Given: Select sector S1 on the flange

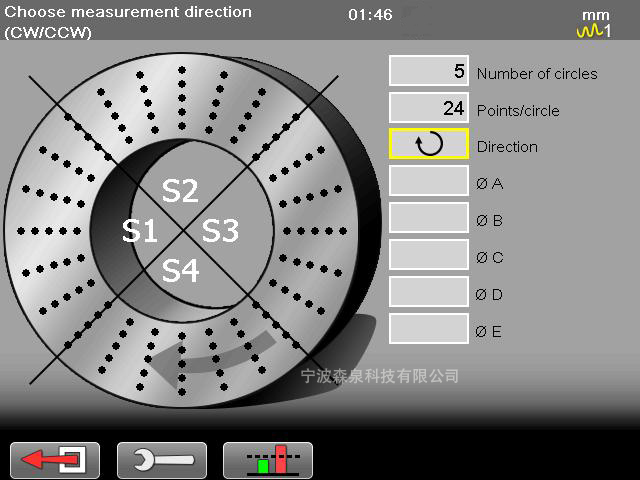Looking at the screenshot, I should point(140,232).
